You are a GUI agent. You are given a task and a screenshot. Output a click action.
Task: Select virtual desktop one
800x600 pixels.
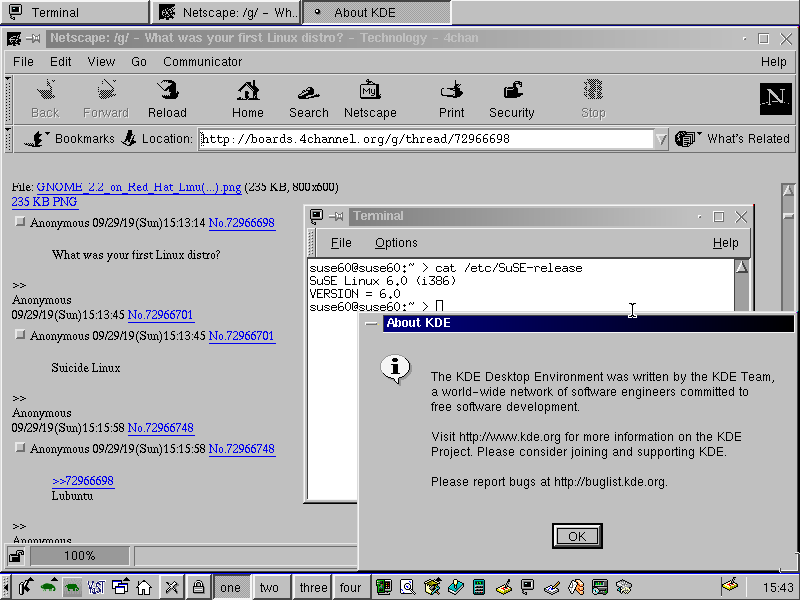pyautogui.click(x=231, y=587)
